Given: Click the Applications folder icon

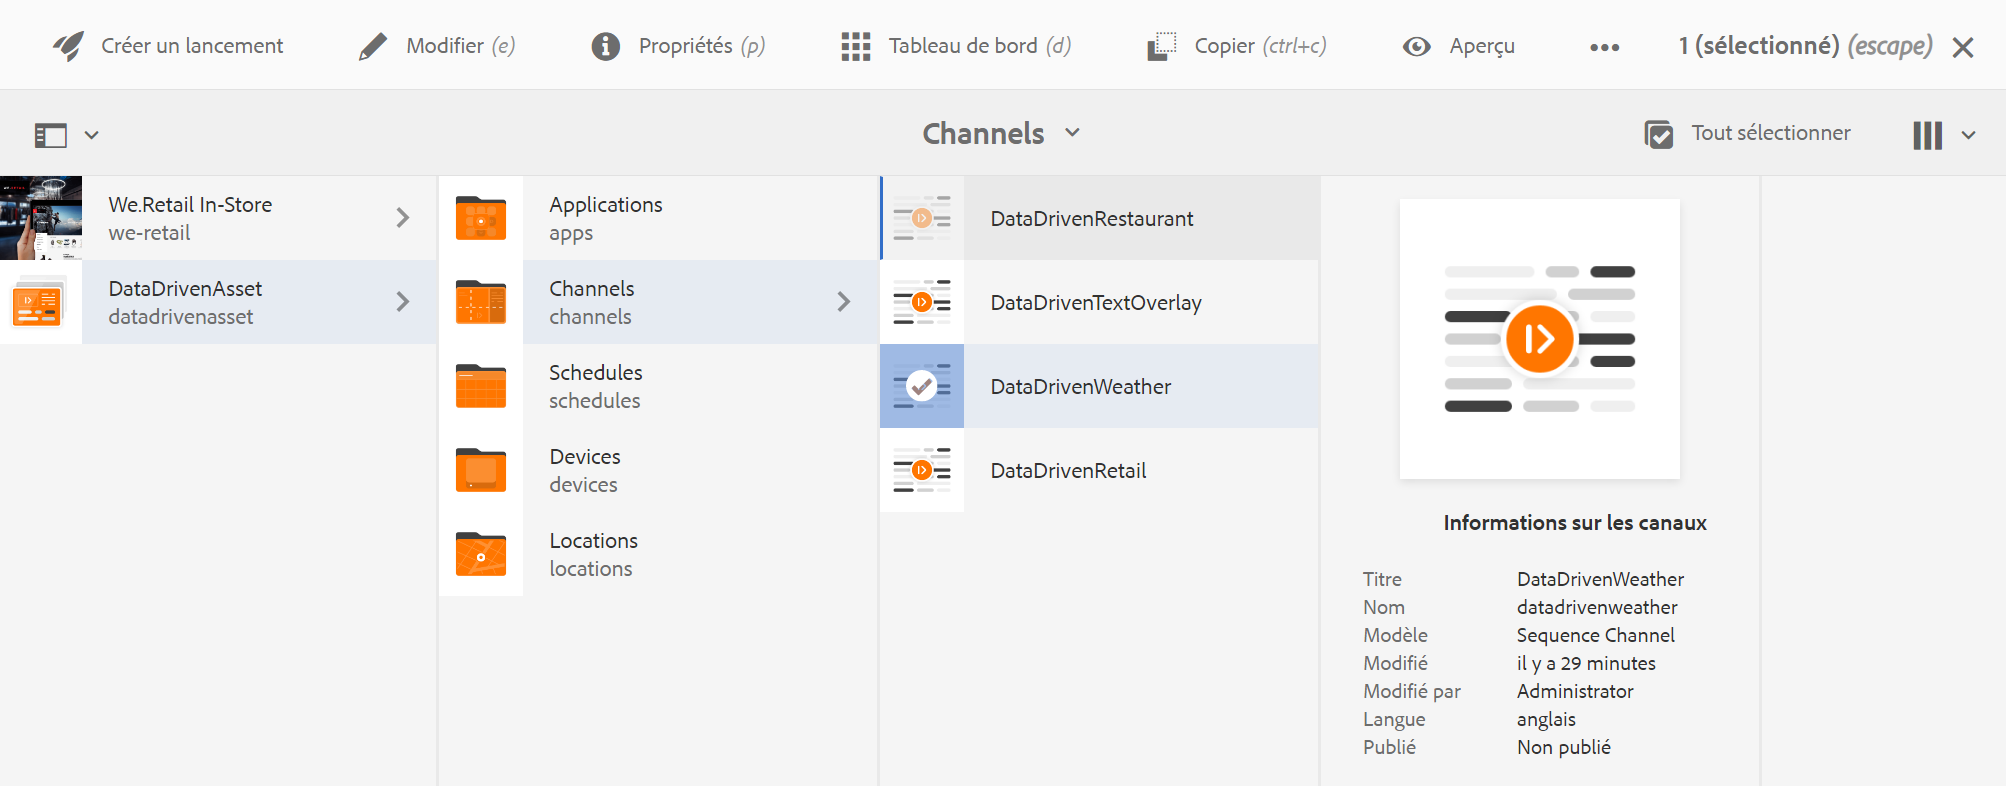Looking at the screenshot, I should 481,218.
